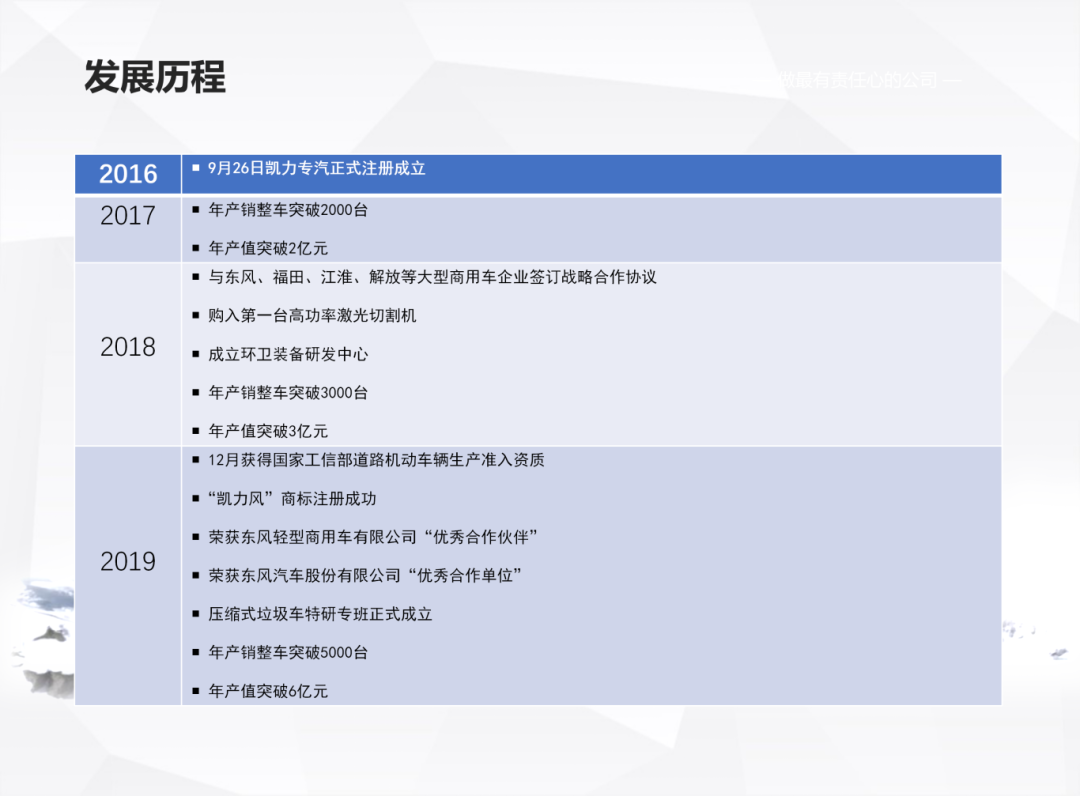1080x796 pixels.
Task: Click the 签订战略合作协议 bullet about 东风、福田
Action: click(x=432, y=277)
